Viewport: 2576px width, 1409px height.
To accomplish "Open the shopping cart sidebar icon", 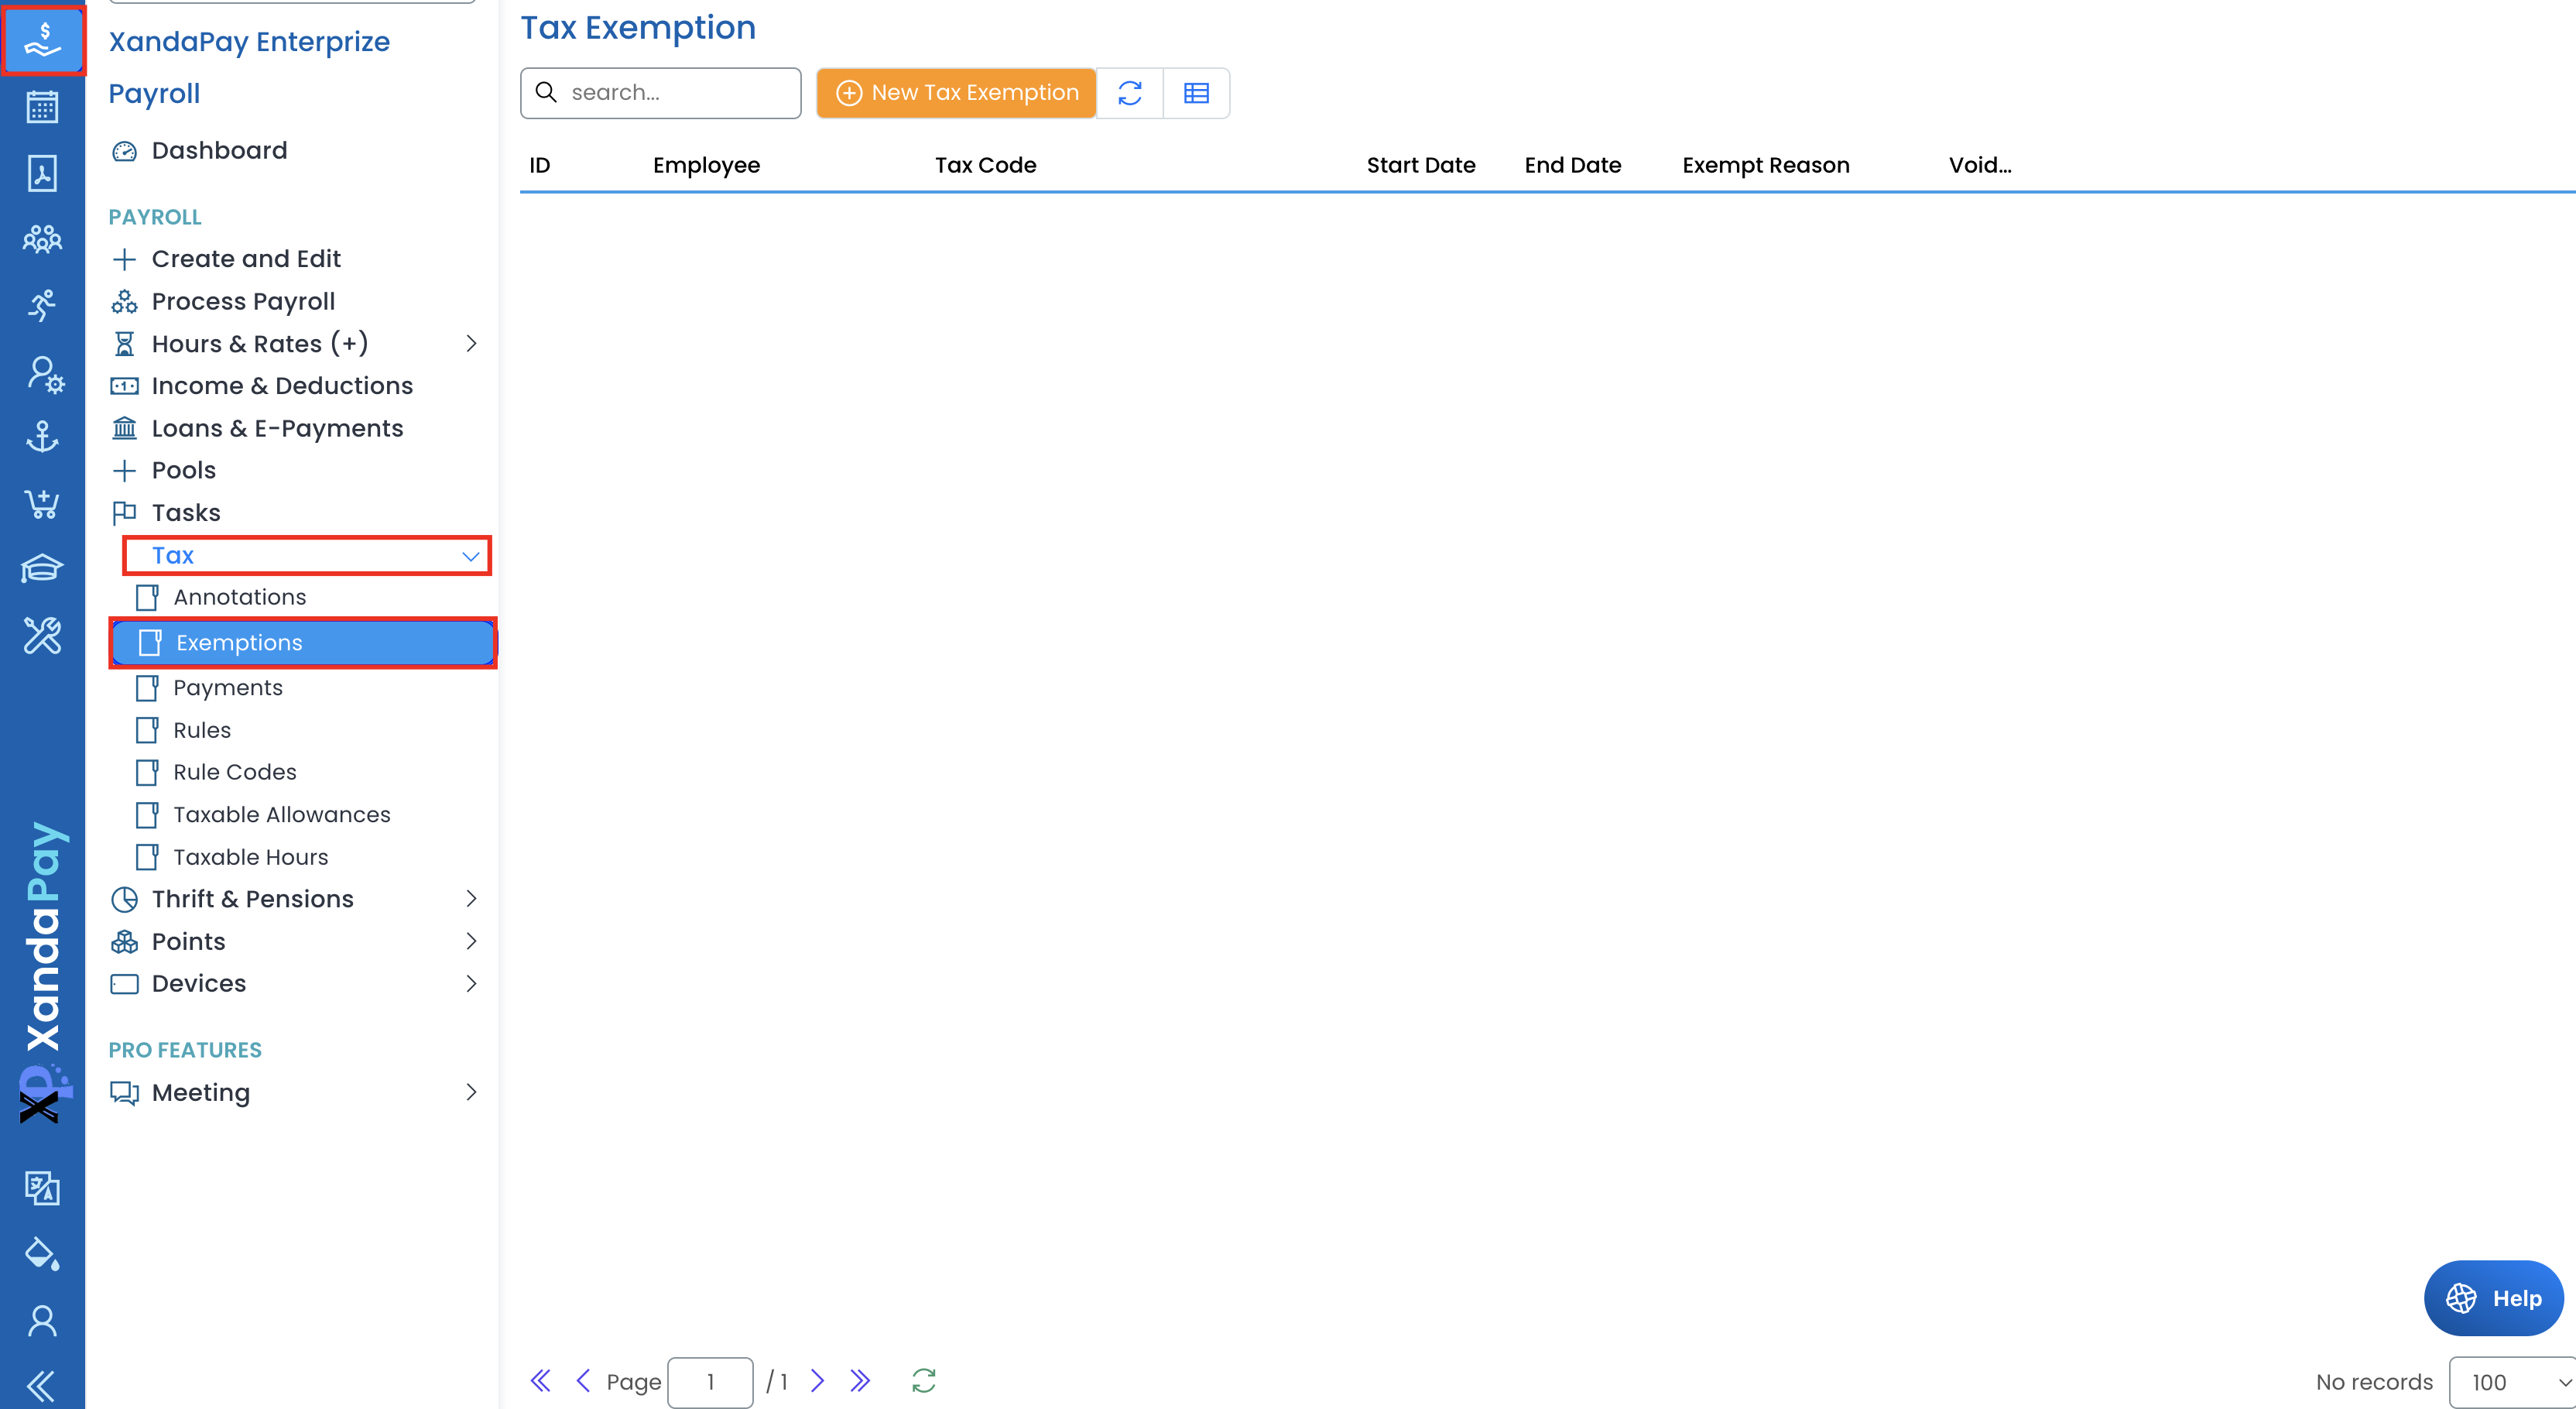I will 42,503.
